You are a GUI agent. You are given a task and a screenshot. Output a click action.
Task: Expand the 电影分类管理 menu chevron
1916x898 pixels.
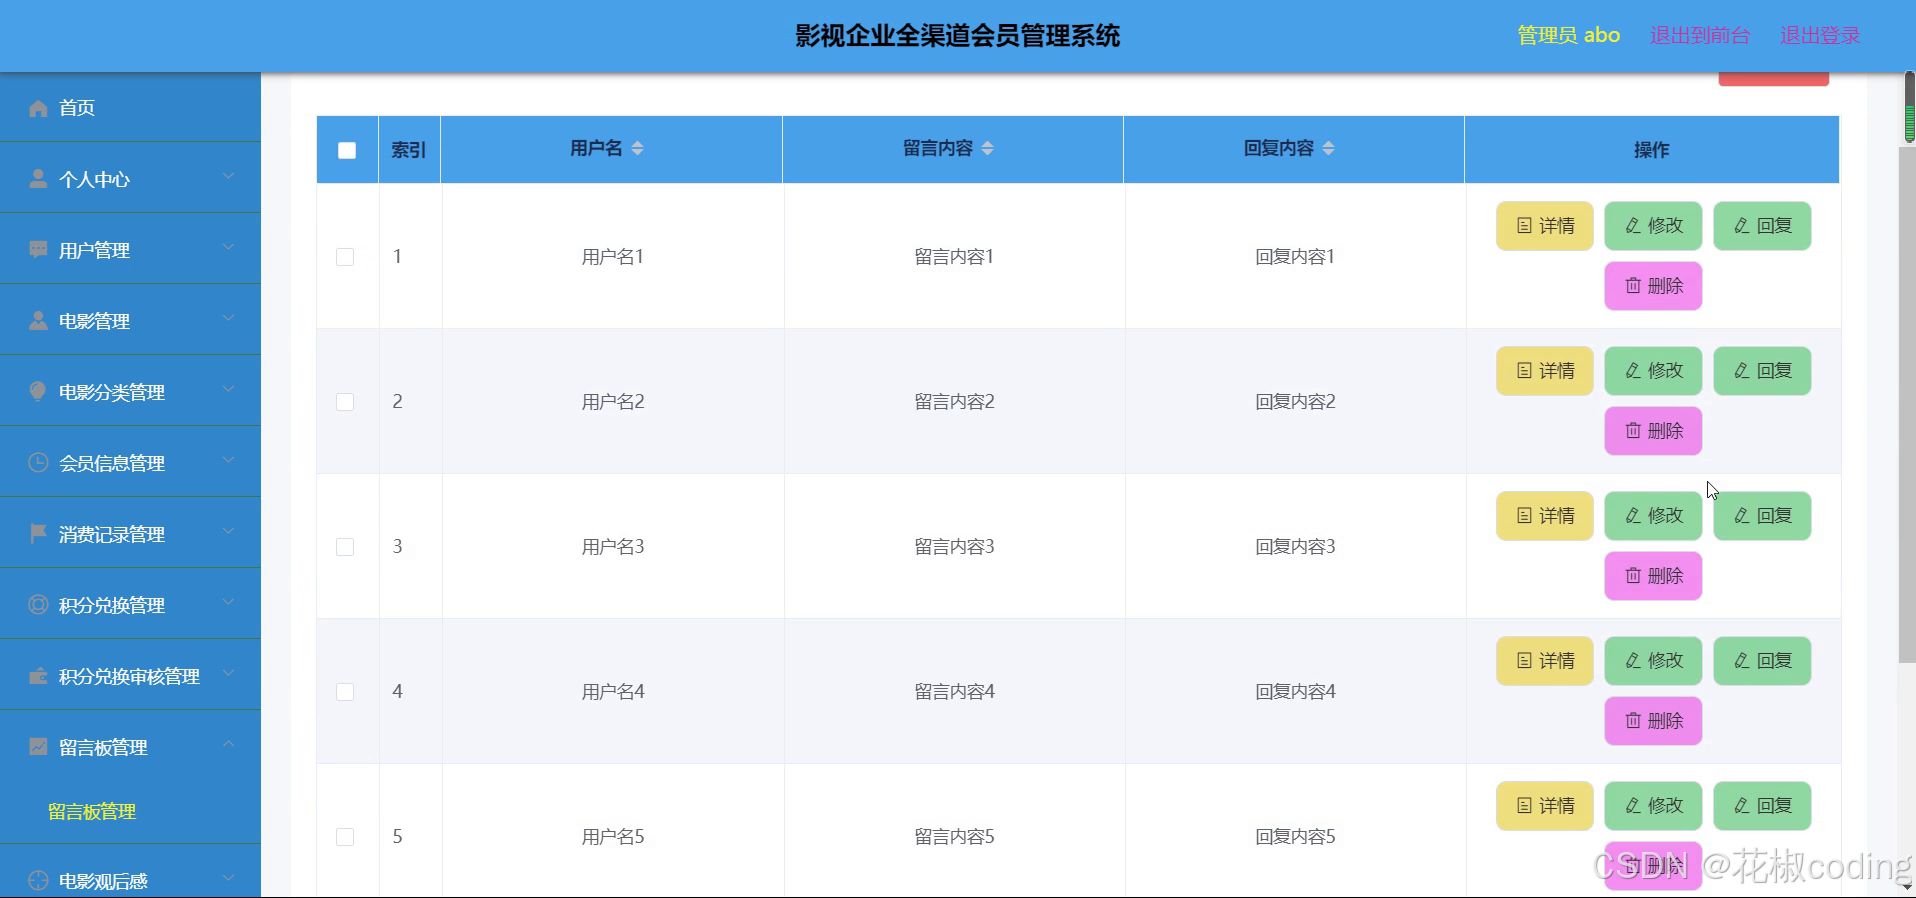(228, 389)
